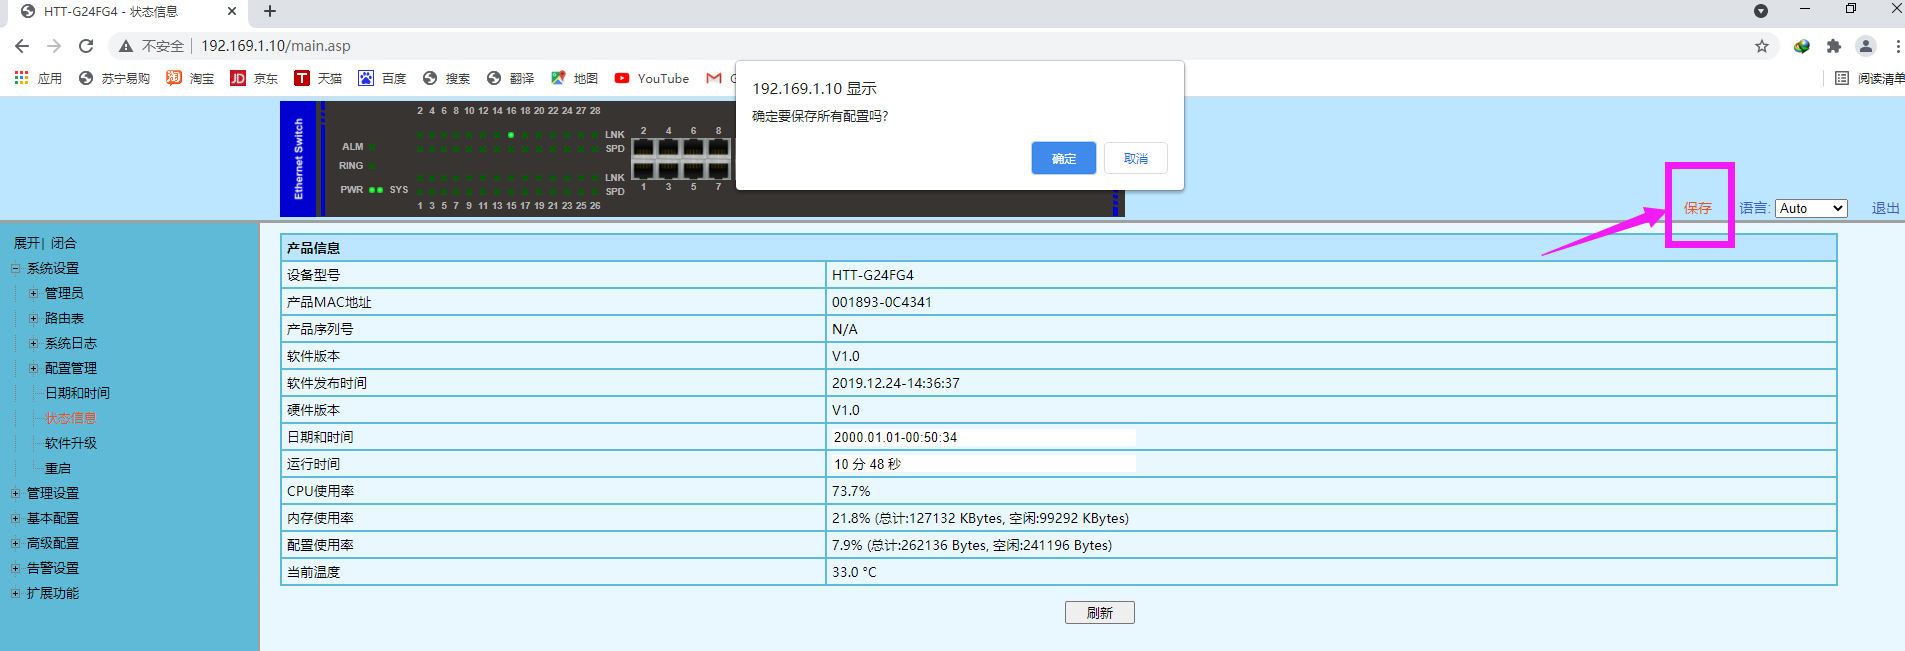Open the 语言 Auto dropdown
1905x651 pixels.
1810,208
